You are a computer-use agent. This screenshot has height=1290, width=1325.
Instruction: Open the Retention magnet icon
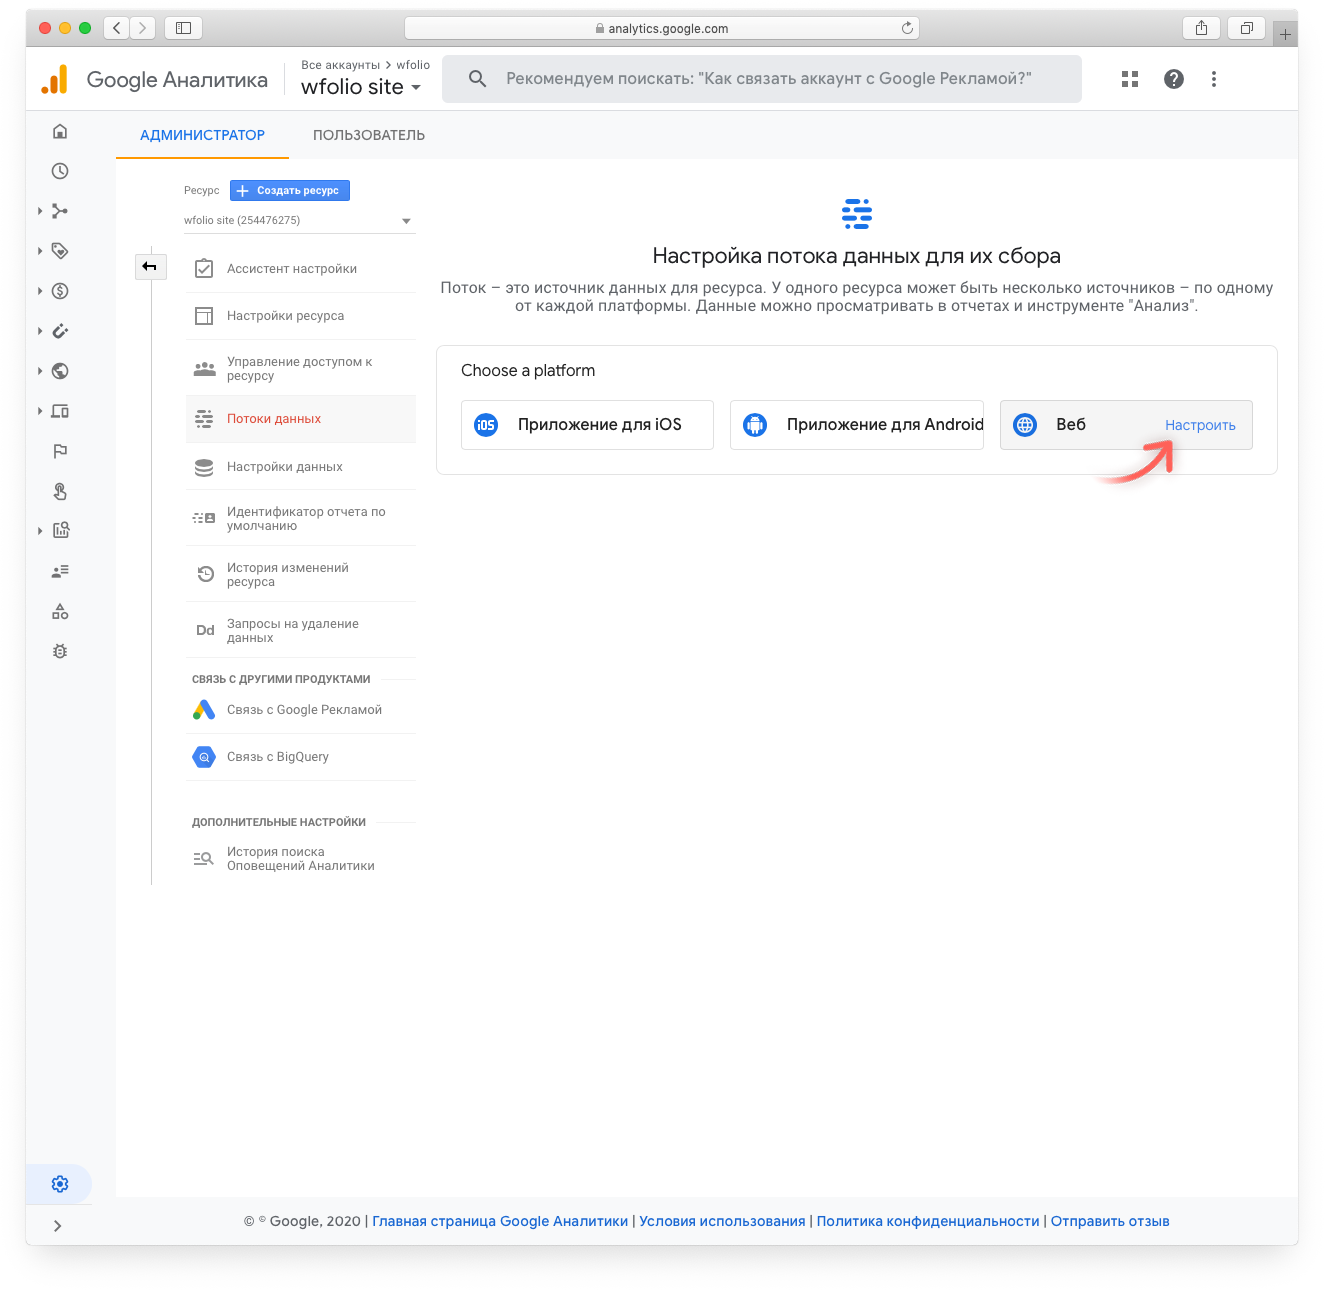[60, 331]
